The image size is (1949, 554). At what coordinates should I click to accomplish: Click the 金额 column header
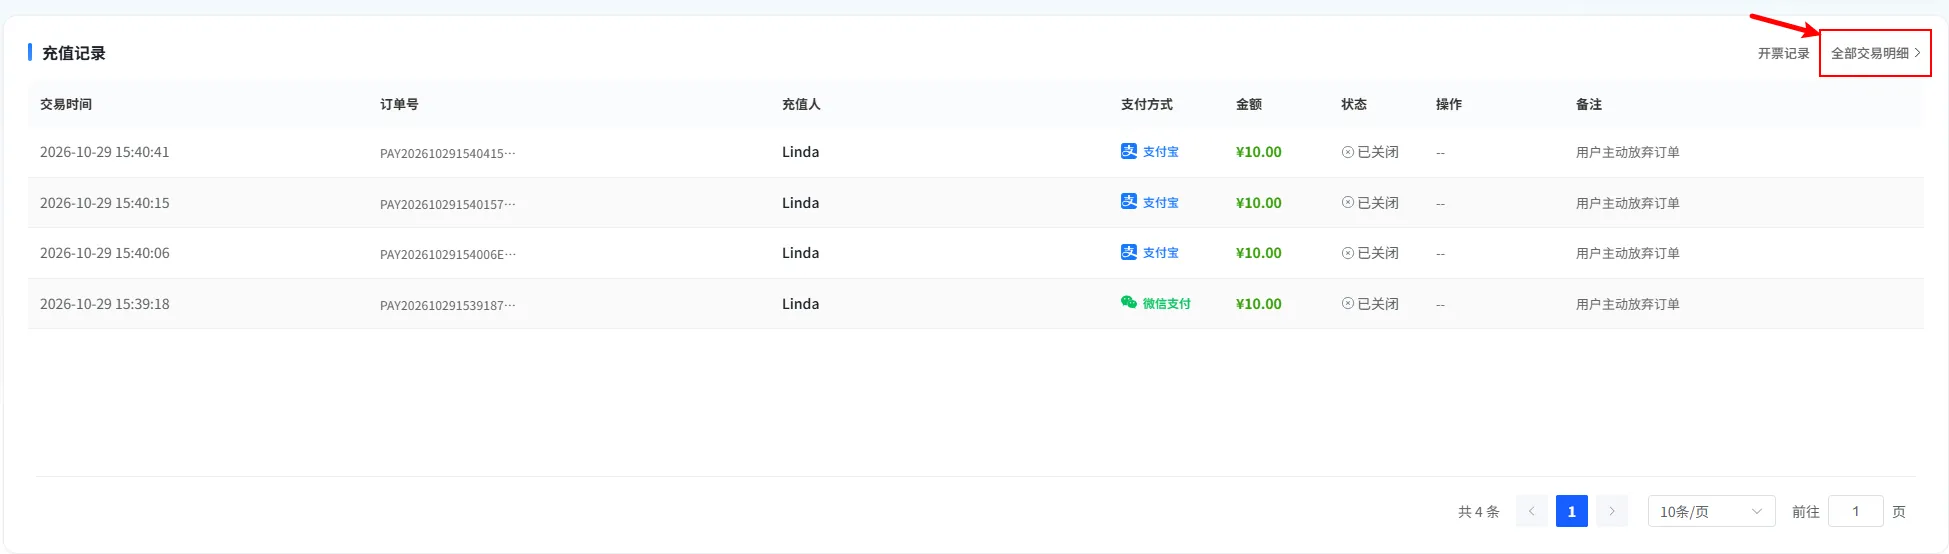point(1249,104)
